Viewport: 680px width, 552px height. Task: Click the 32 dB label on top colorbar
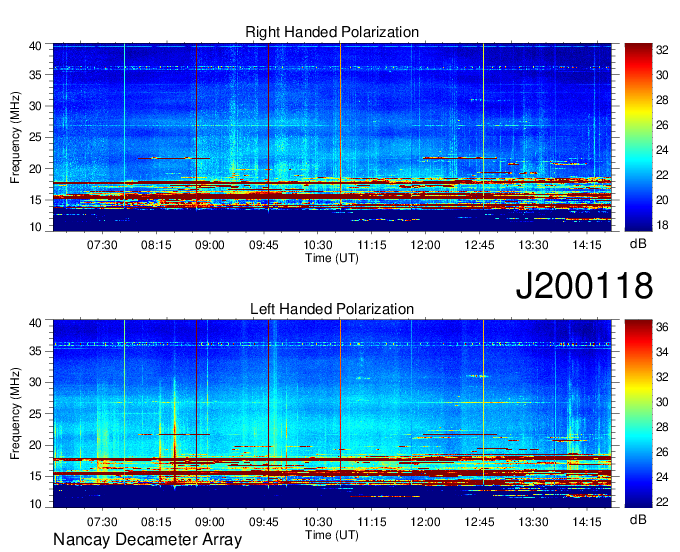tap(662, 50)
